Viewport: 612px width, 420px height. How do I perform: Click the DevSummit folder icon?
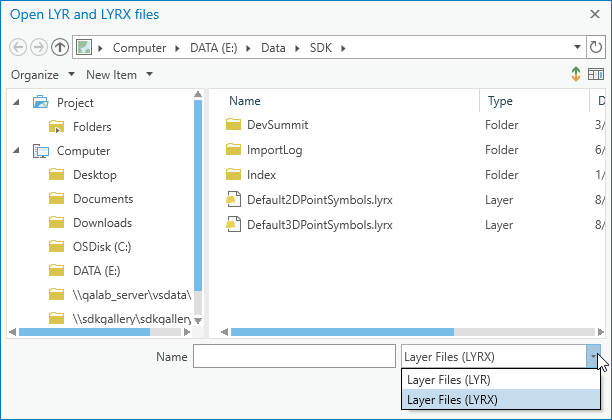(233, 125)
